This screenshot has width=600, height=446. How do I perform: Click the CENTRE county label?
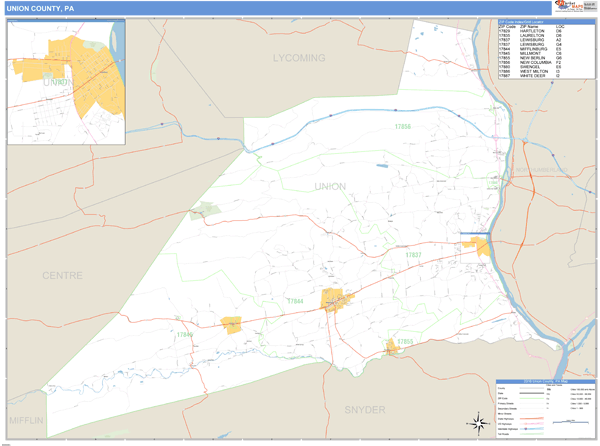(x=62, y=275)
